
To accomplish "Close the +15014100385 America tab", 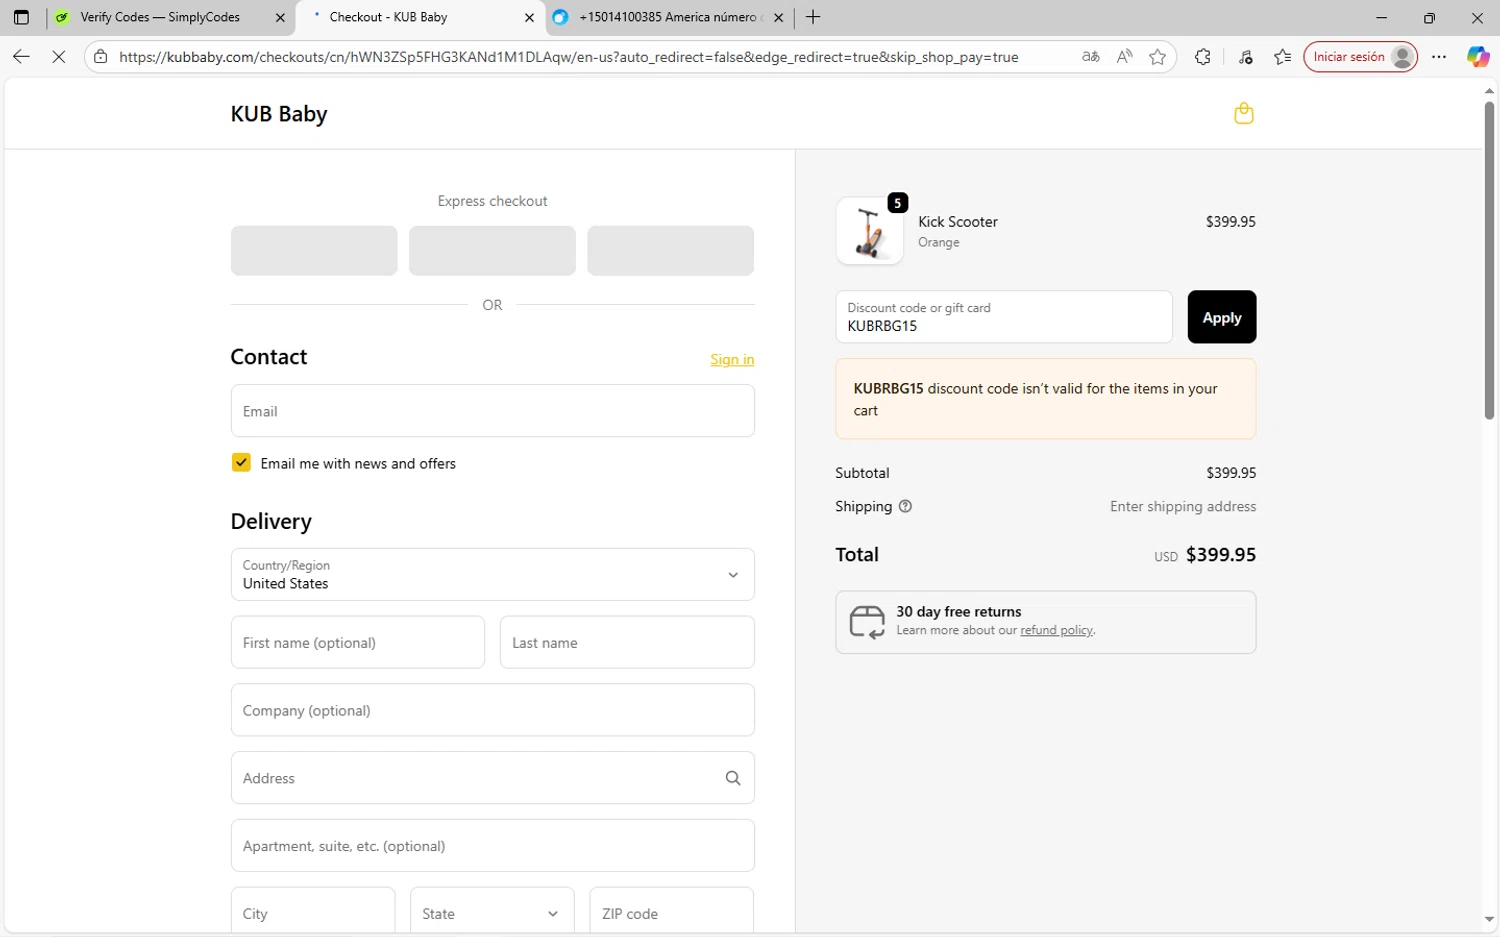I will pos(778,17).
